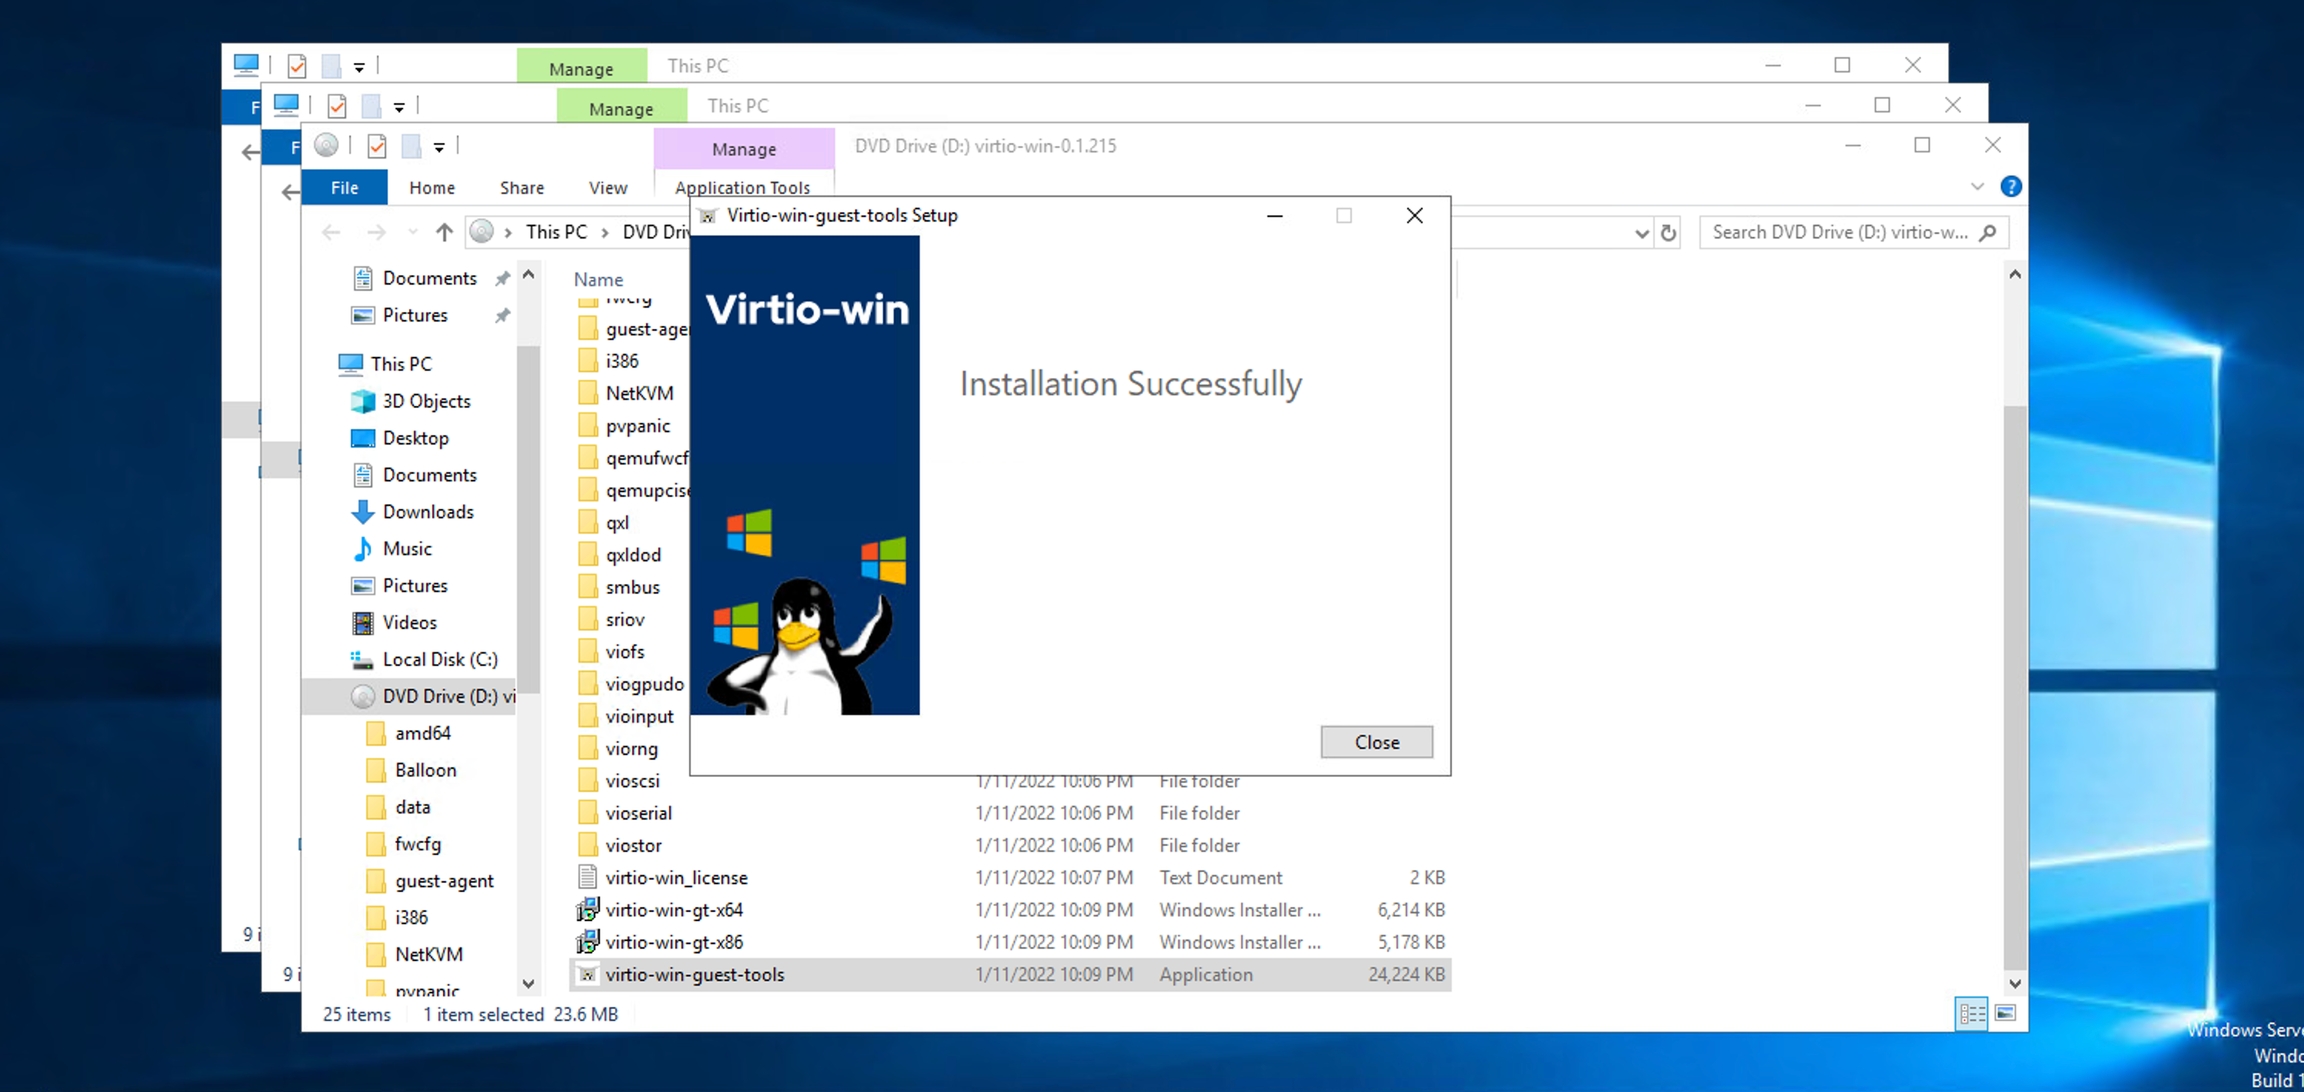Open the virtio-win-gt-x64 installer file
Image resolution: width=2304 pixels, height=1092 pixels.
tap(674, 910)
